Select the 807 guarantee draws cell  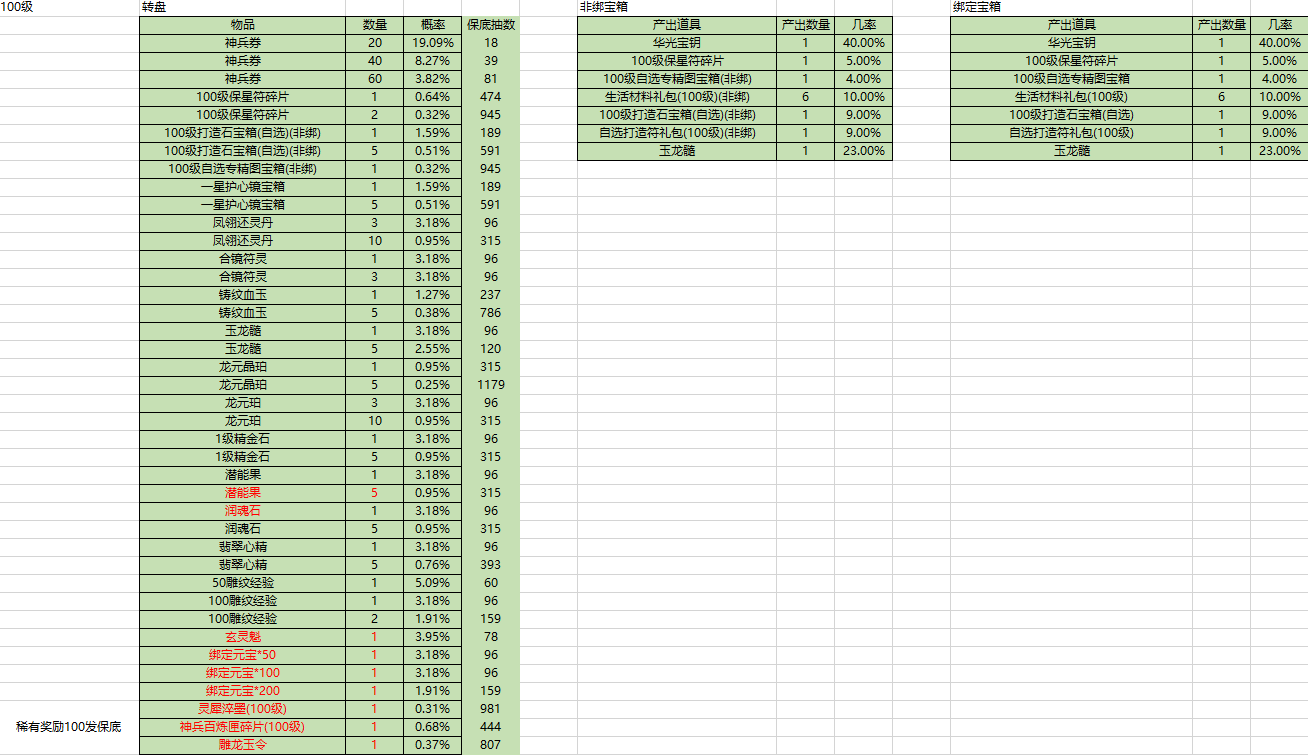click(490, 745)
